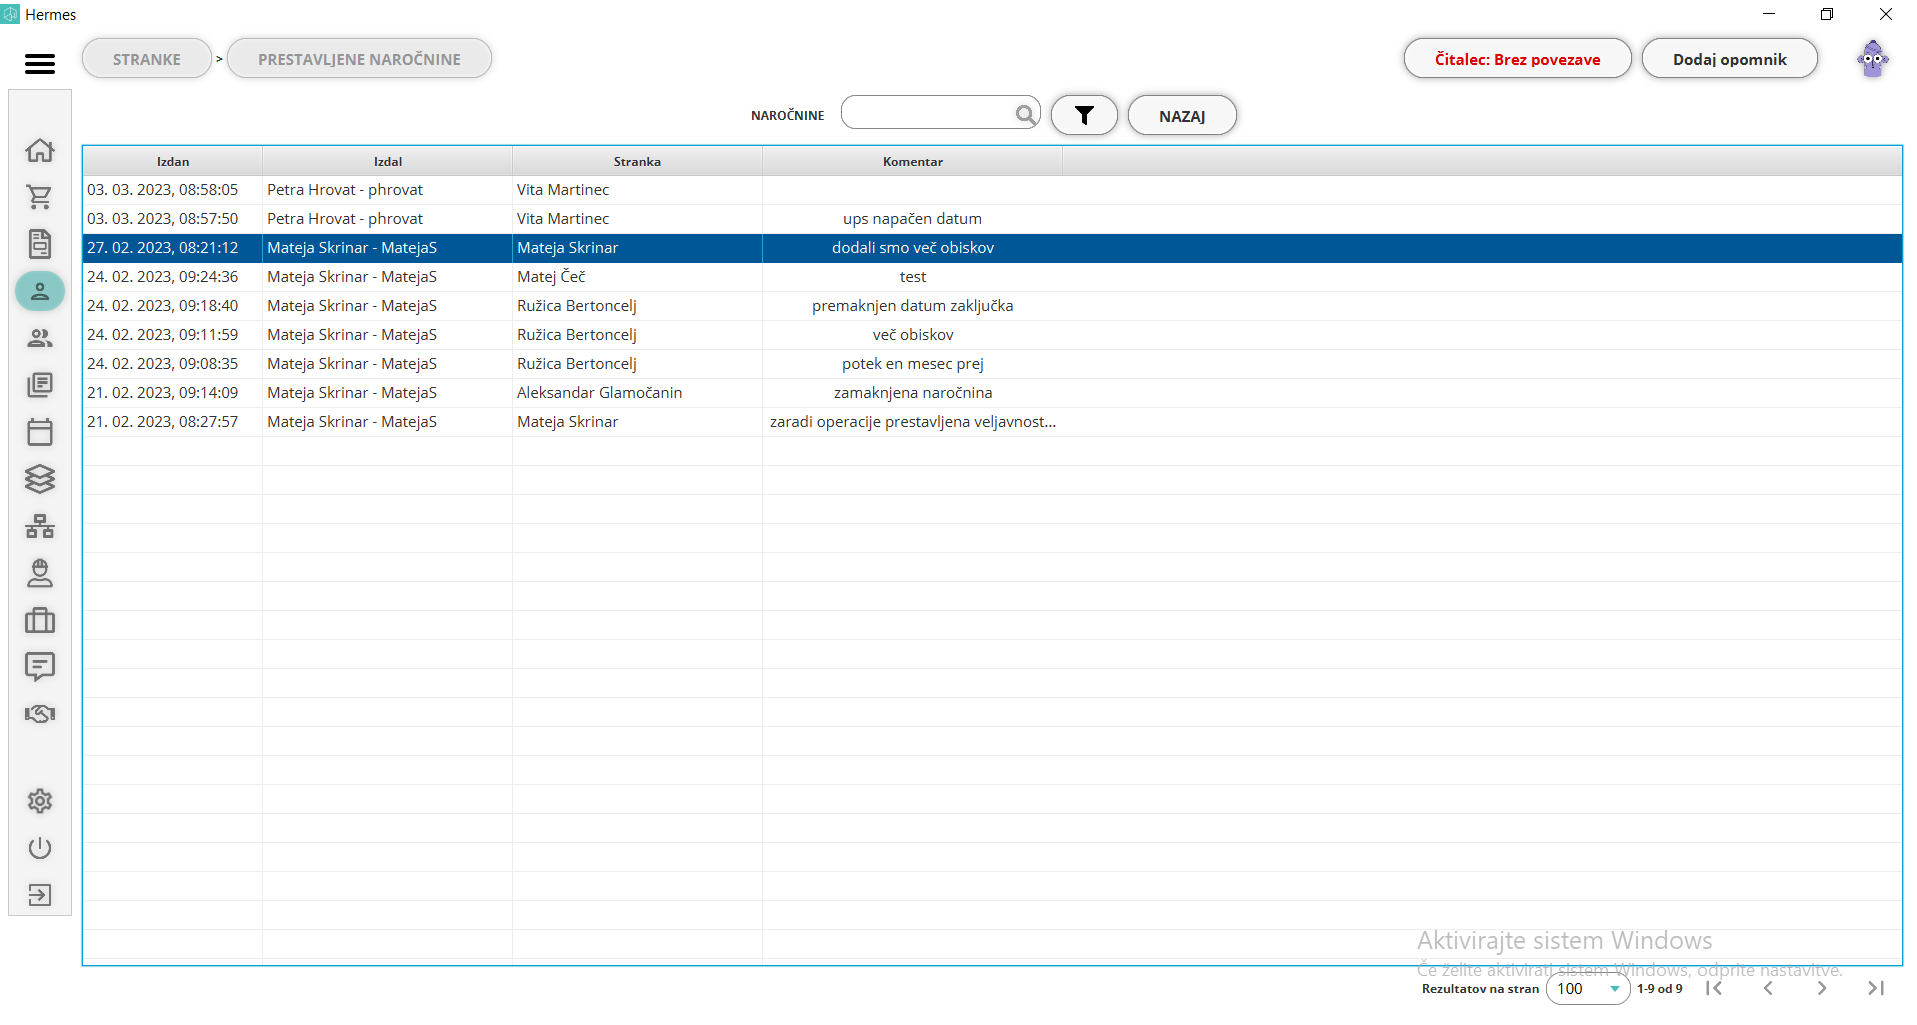
Task: Select the Aleksandar Glamočanin row
Action: (992, 393)
